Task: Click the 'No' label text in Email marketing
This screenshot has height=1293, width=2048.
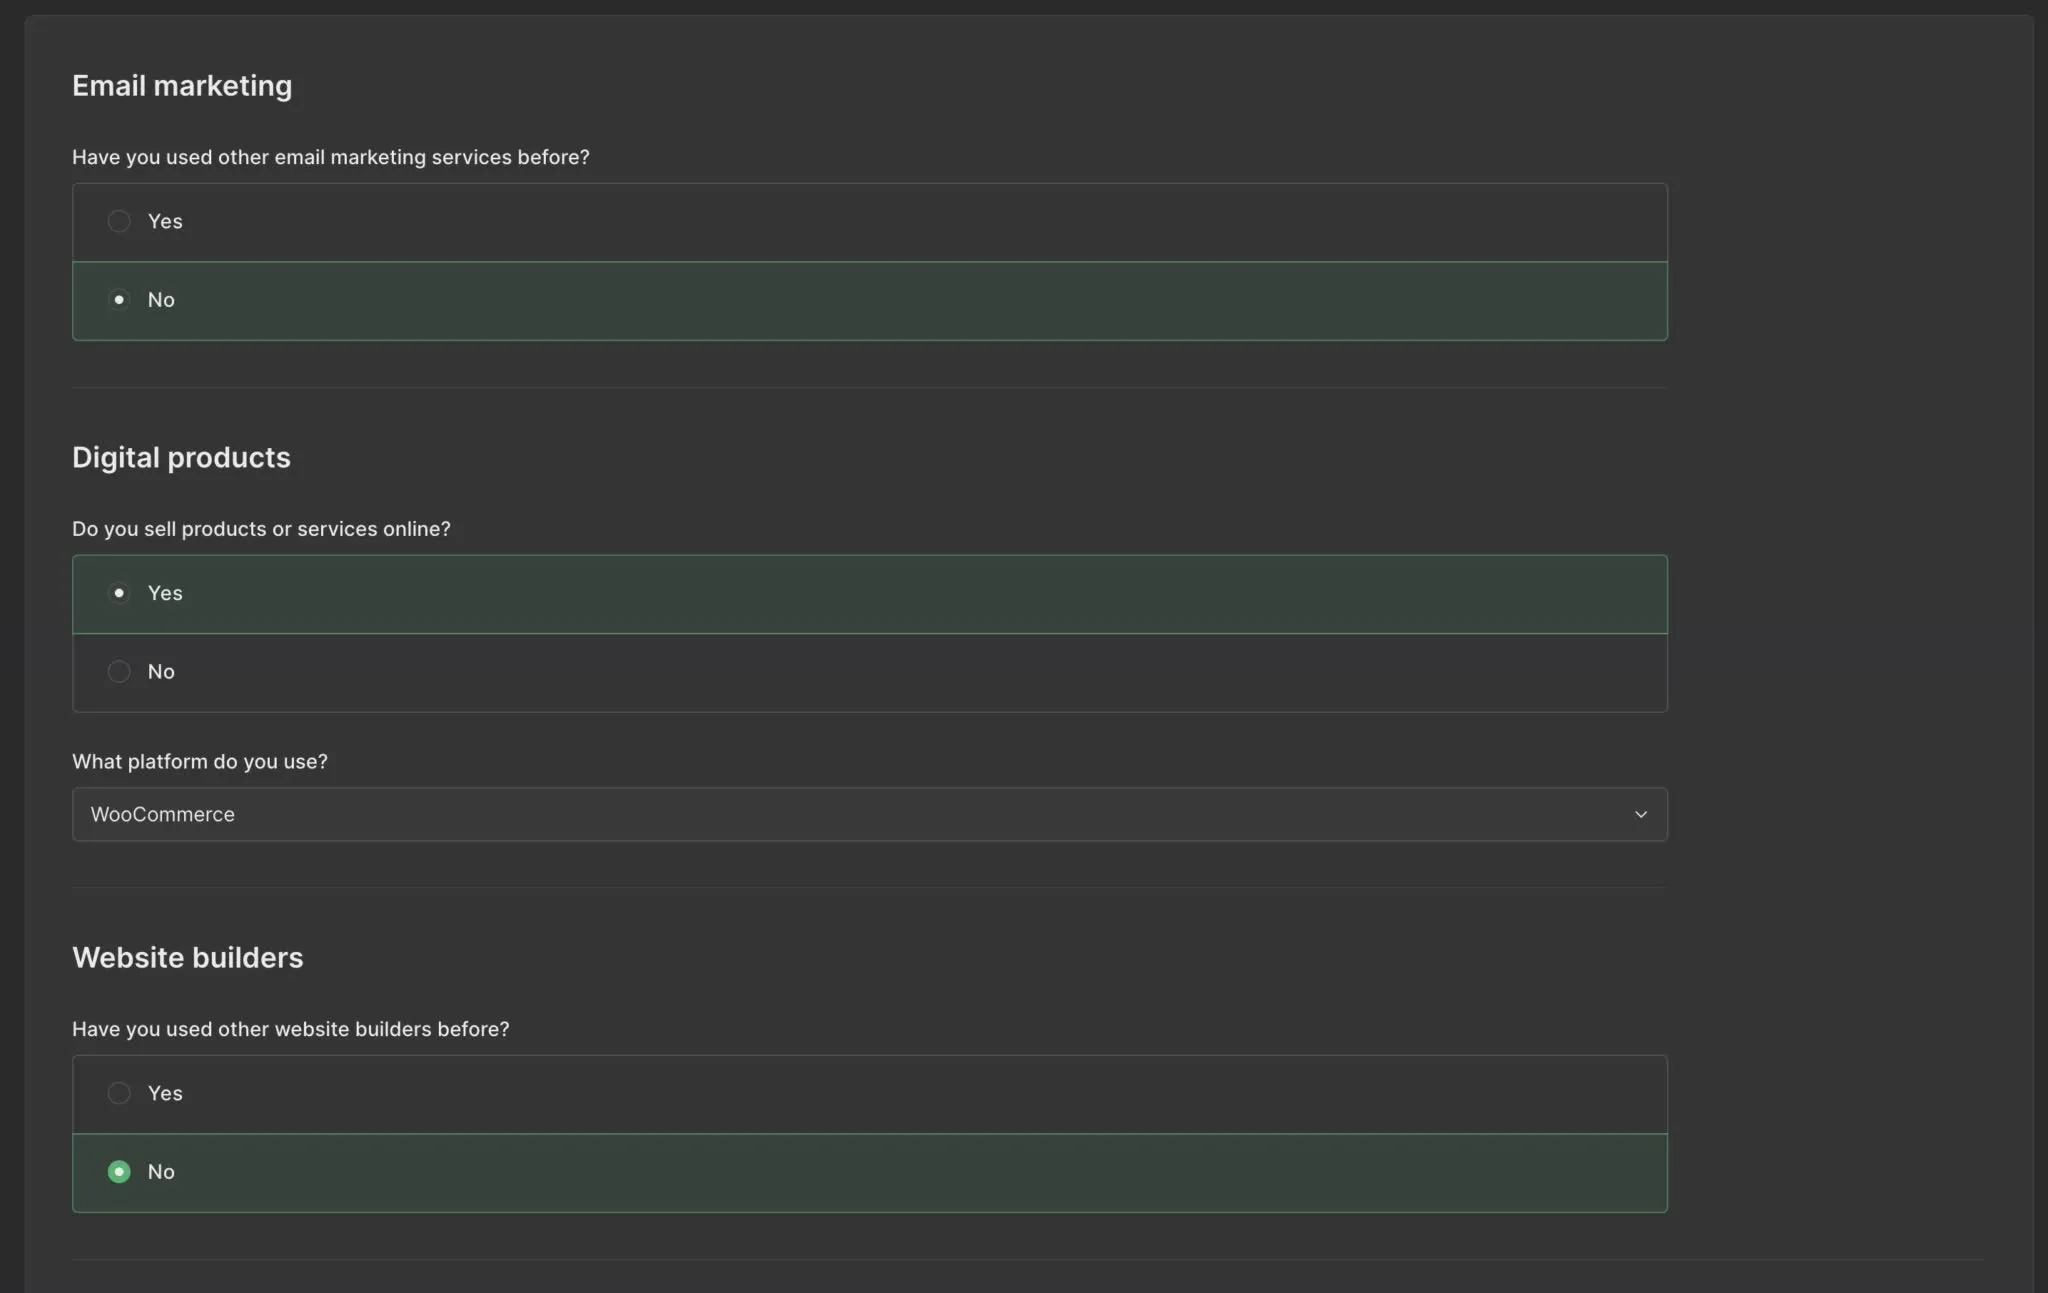Action: (x=161, y=300)
